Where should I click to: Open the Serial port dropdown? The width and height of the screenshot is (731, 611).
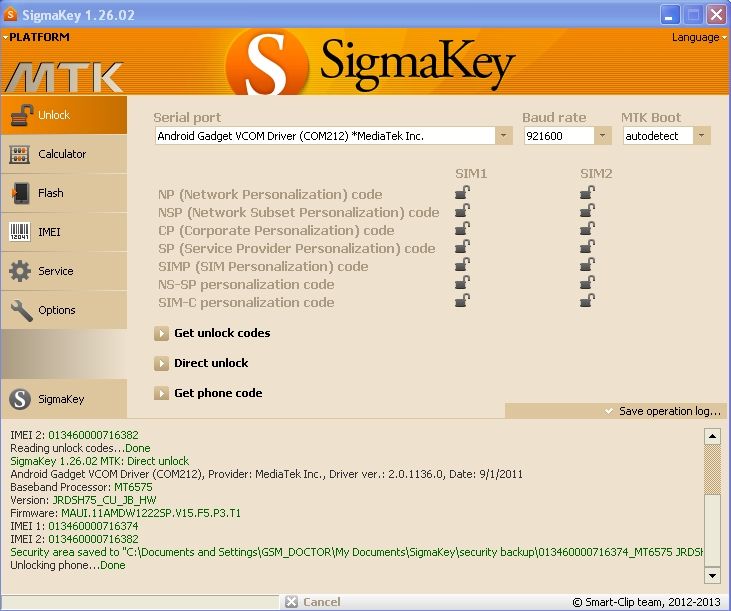pos(503,136)
